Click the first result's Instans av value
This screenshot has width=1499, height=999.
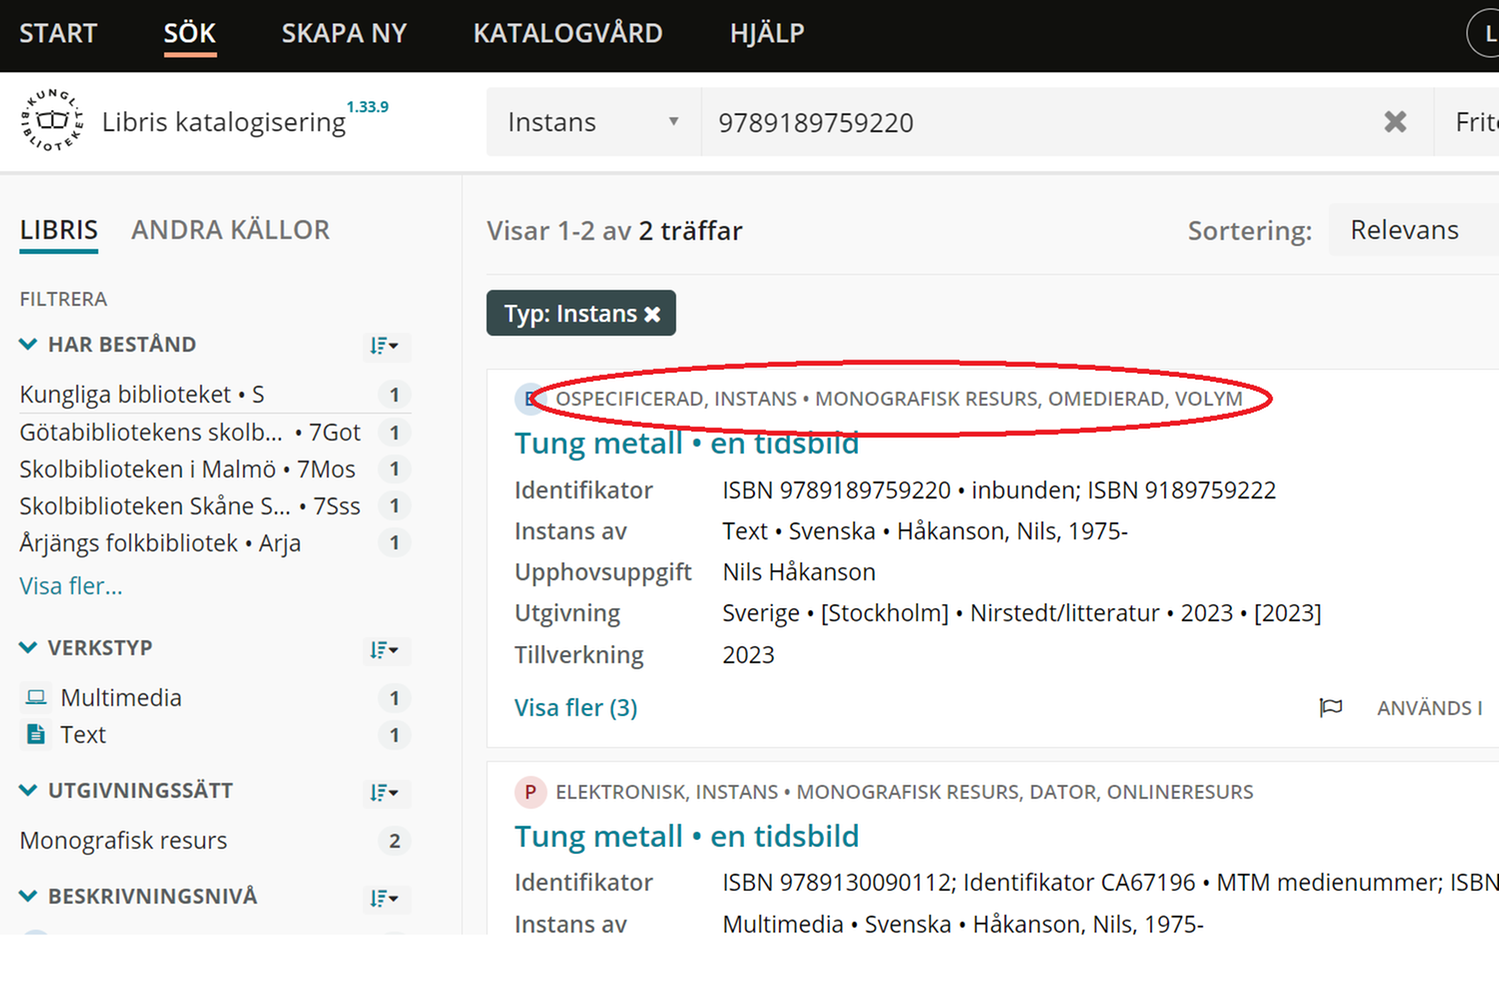[925, 531]
